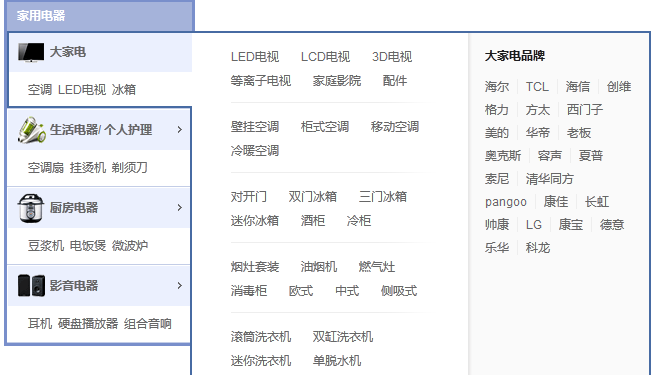The image size is (655, 375).
Task: Open 空调 under 大家电
Action: (40, 89)
